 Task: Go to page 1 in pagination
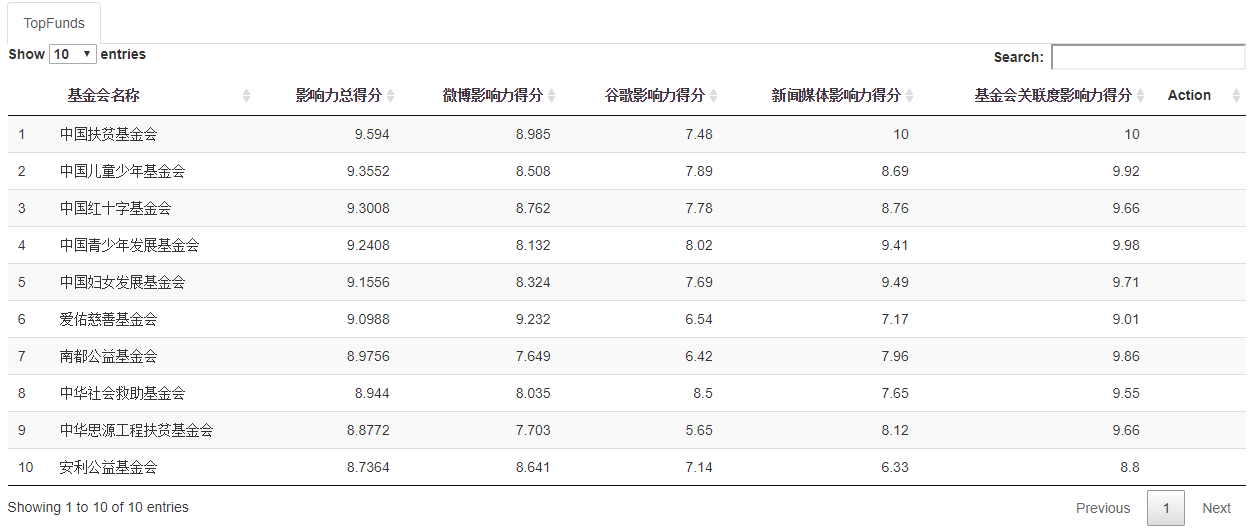click(1166, 508)
